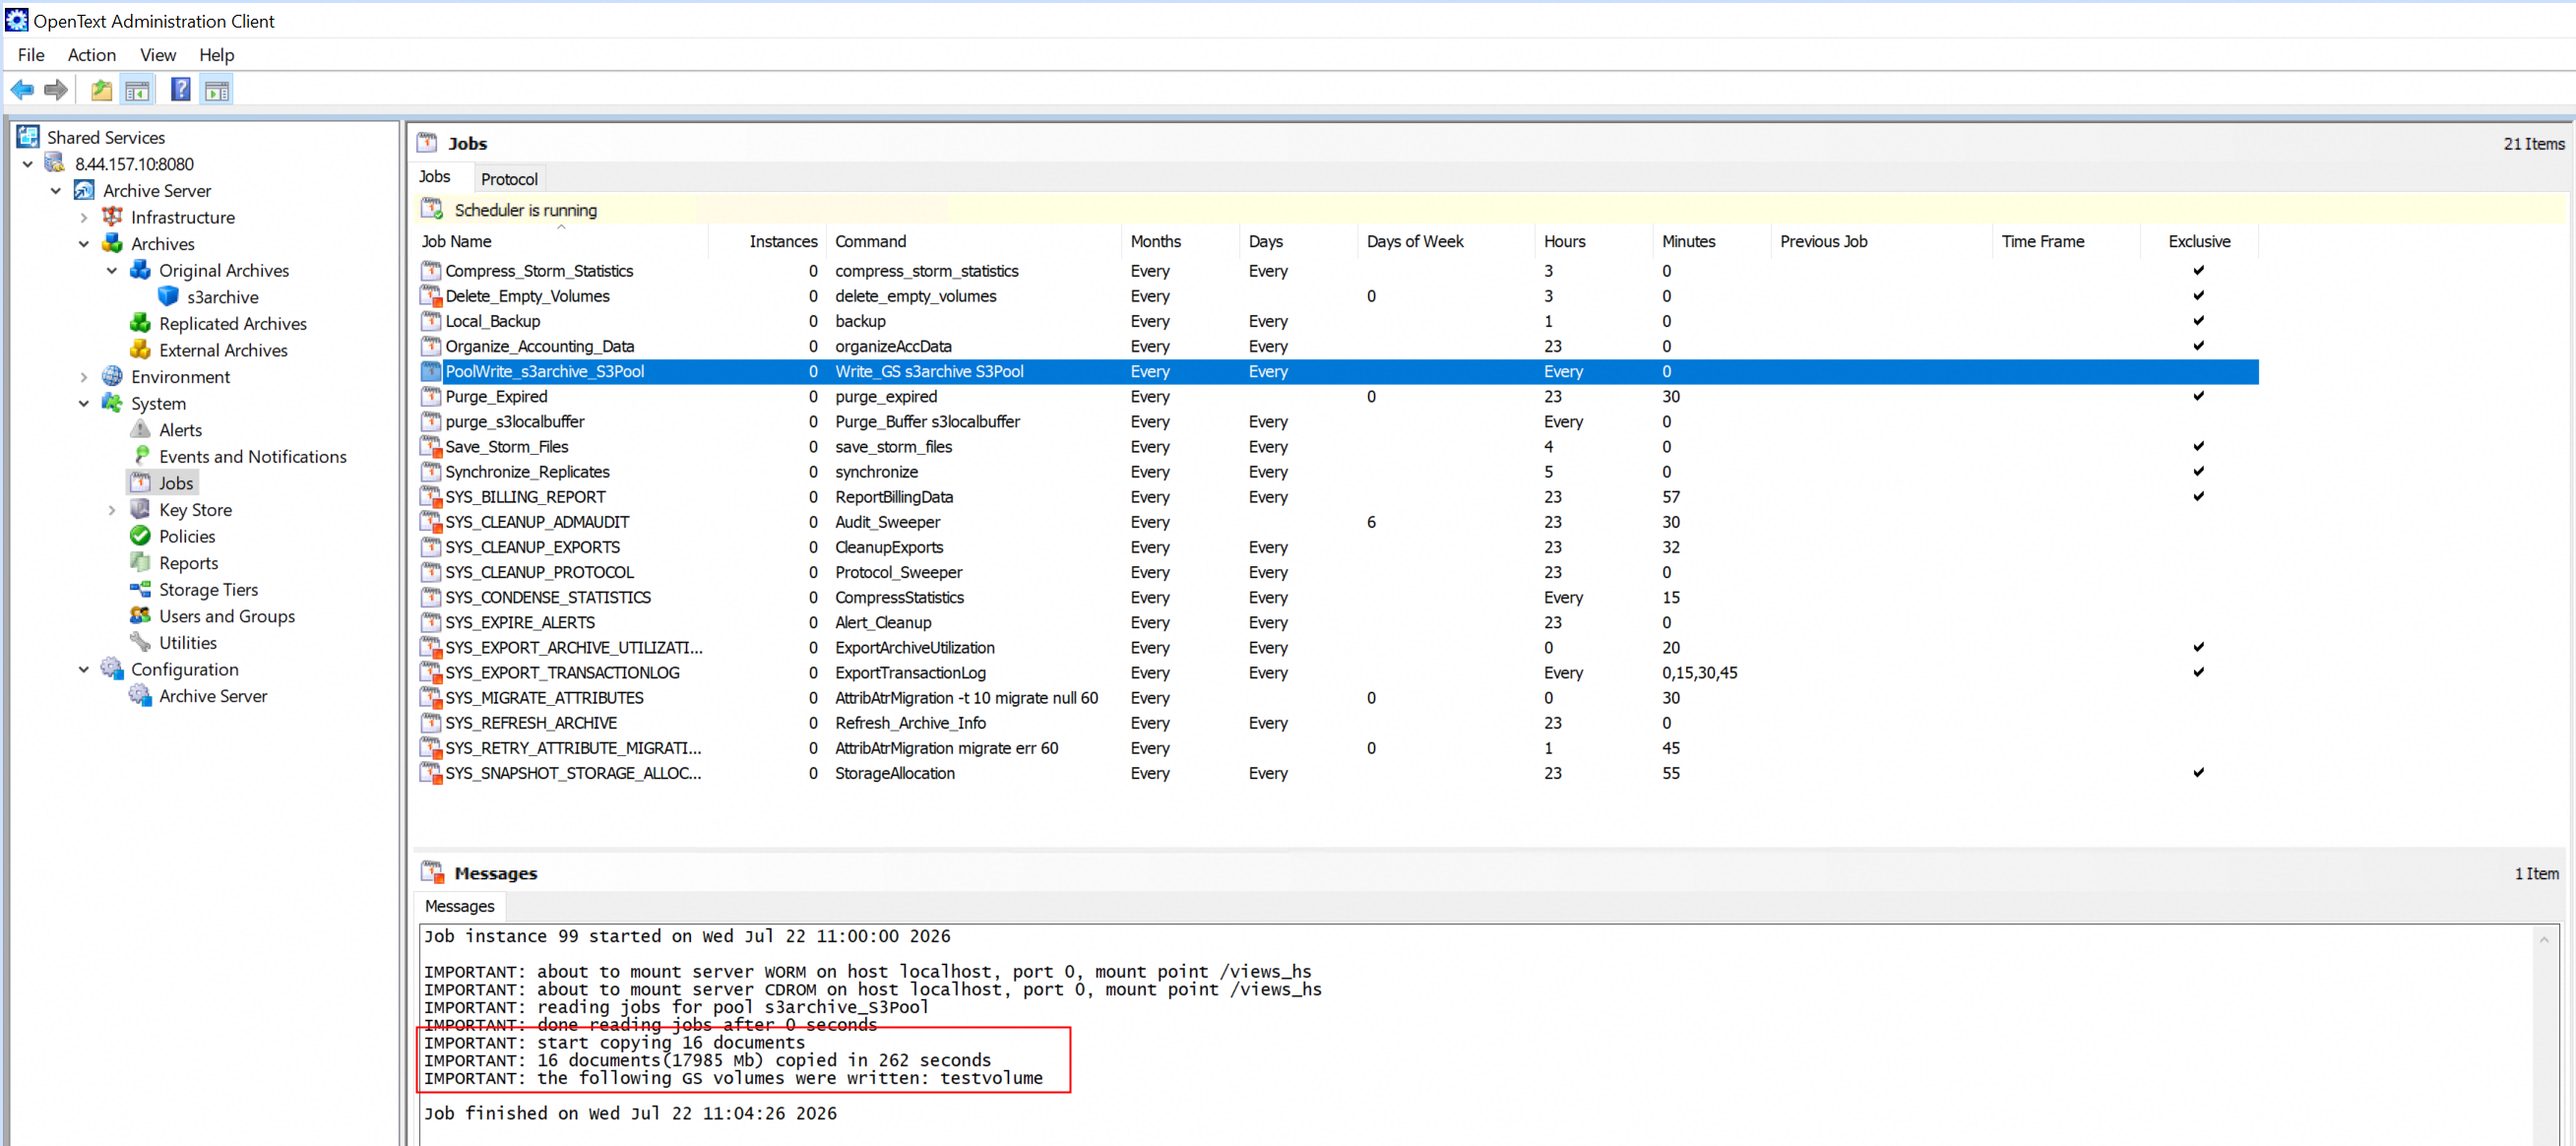Click the Messages panel header icon
The width and height of the screenshot is (2576, 1146).
click(432, 873)
